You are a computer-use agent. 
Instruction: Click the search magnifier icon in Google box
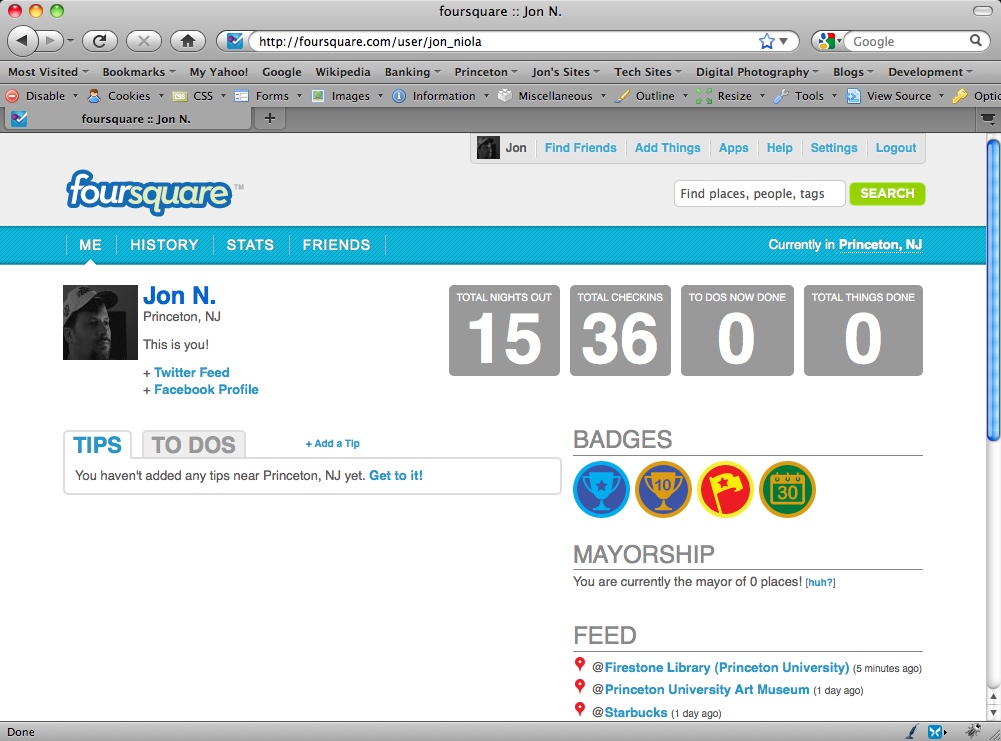click(975, 41)
